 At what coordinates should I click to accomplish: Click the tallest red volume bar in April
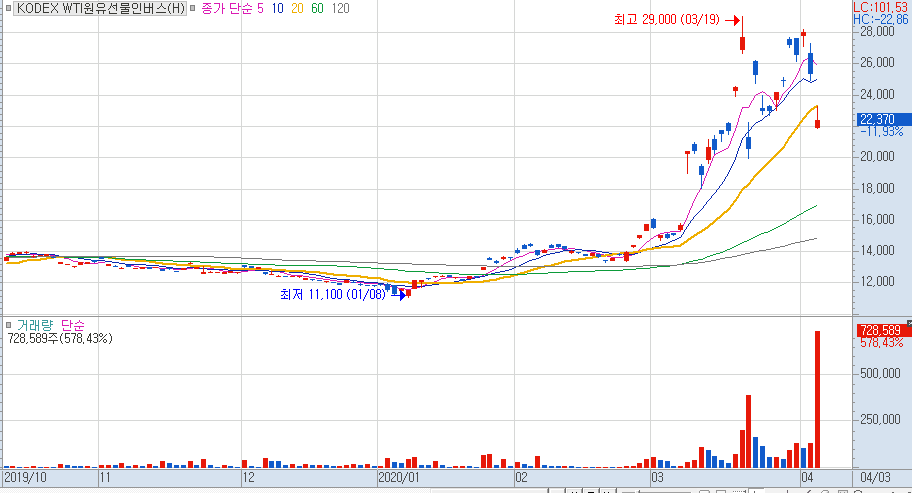coord(817,399)
